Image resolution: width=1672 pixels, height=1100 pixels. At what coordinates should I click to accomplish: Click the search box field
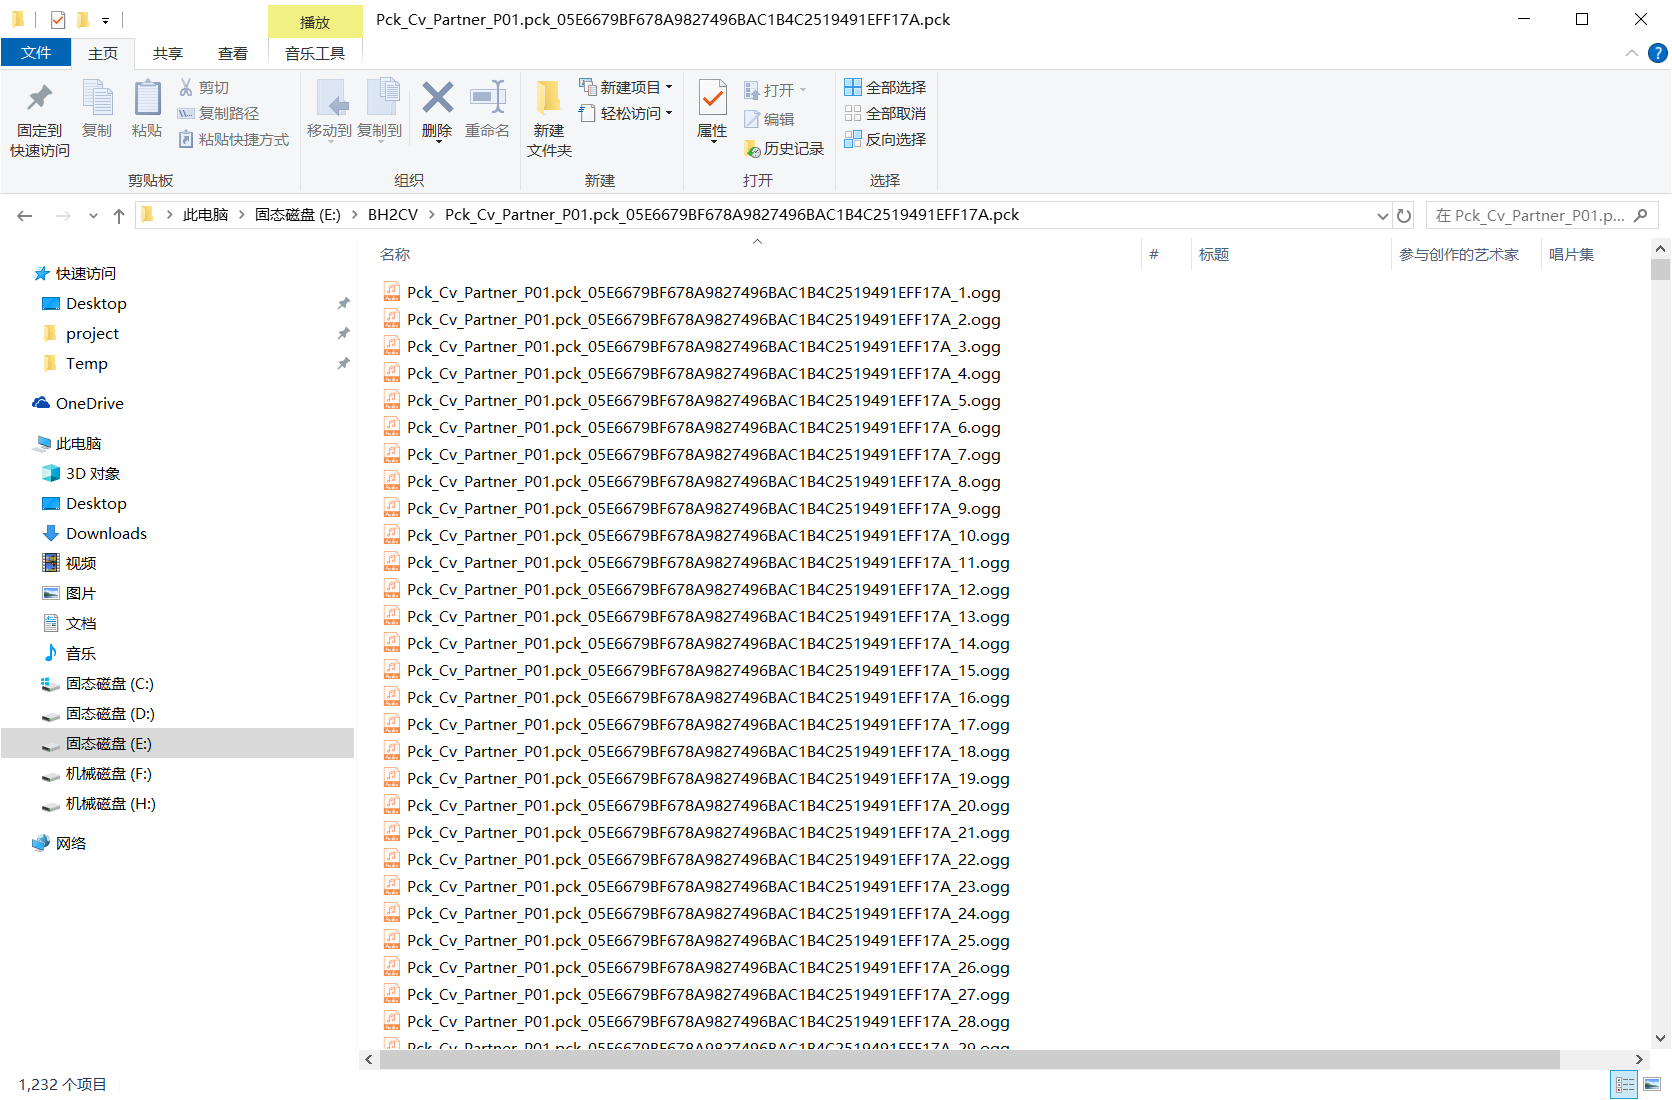(1541, 215)
